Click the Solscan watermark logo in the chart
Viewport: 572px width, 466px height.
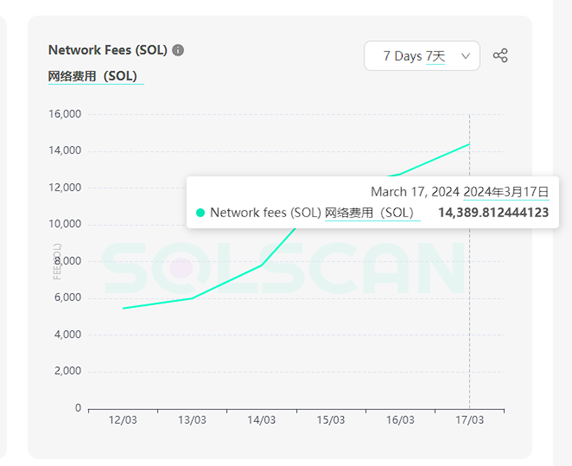283,268
